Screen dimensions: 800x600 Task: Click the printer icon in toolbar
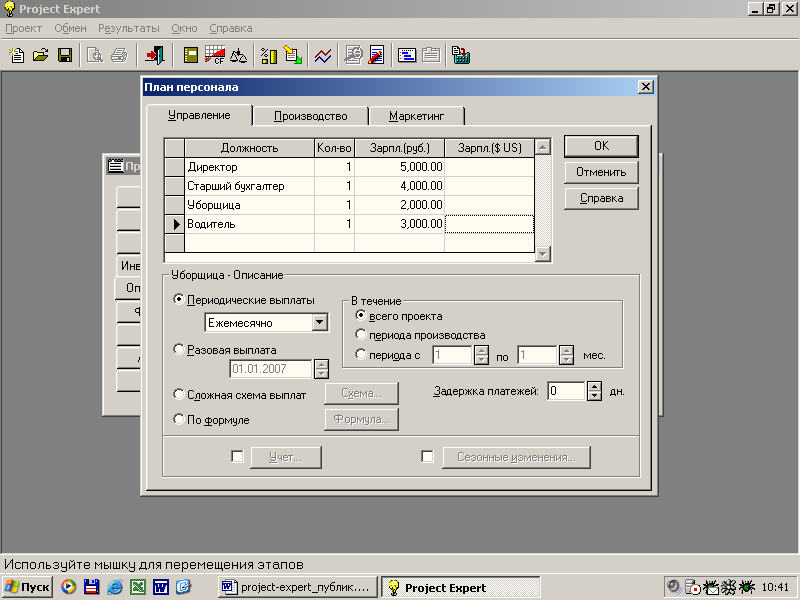click(x=119, y=55)
